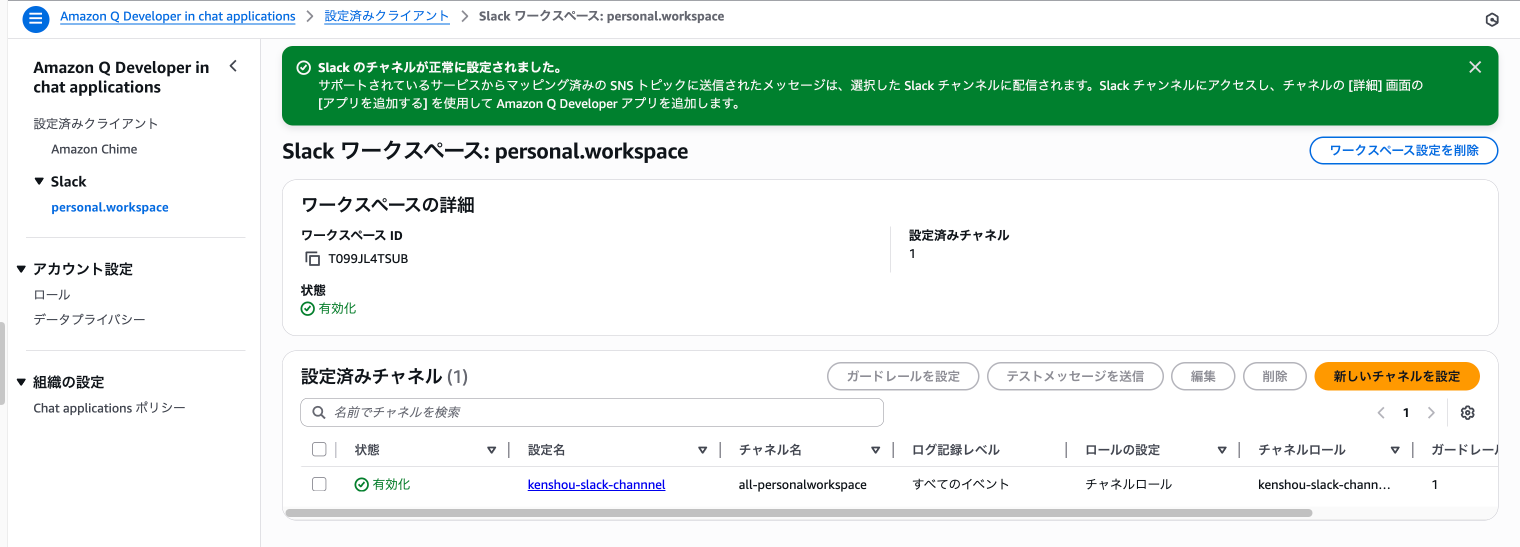
Task: Sort by チャネル名 column
Action: point(875,450)
